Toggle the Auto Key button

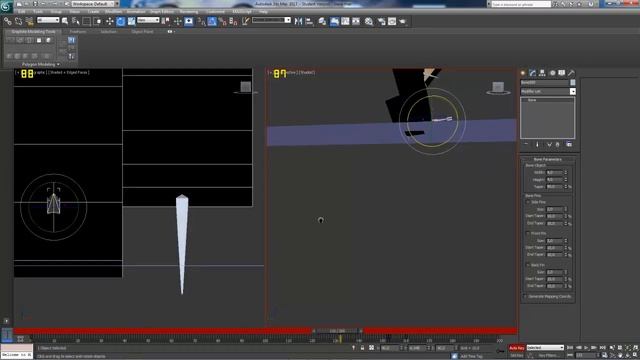[516, 348]
